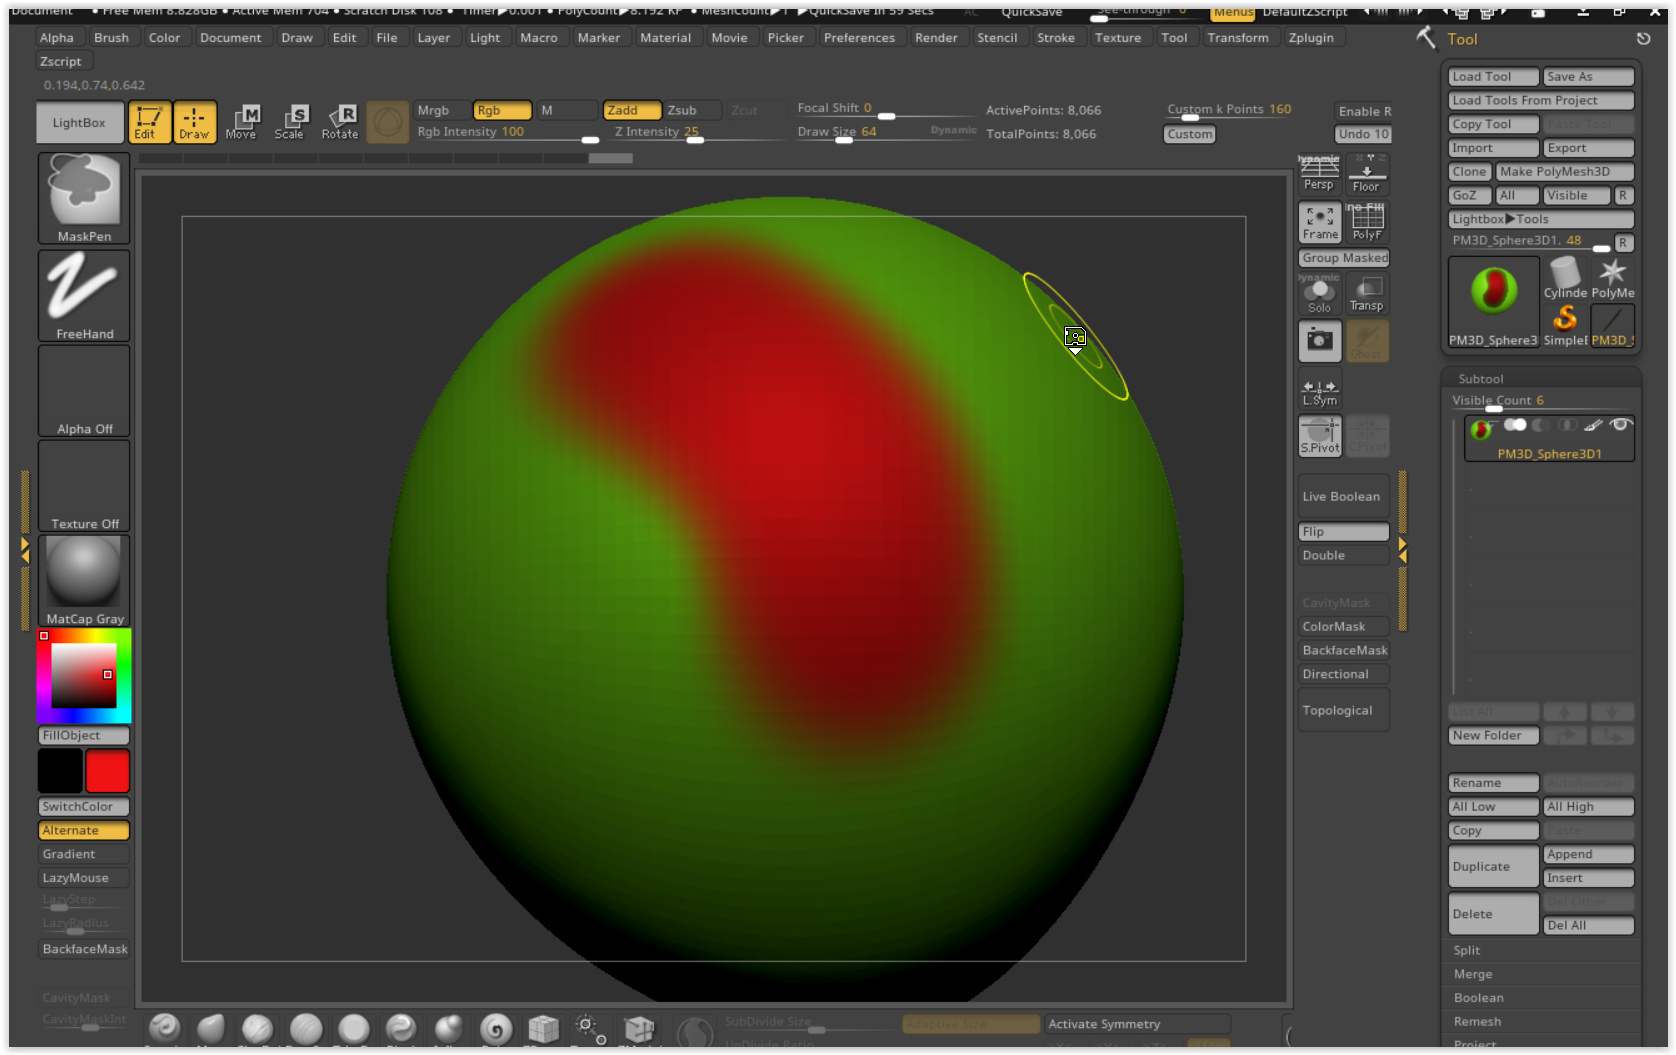The image size is (1676, 1055).
Task: Open the Zplugin menu
Action: [1310, 37]
